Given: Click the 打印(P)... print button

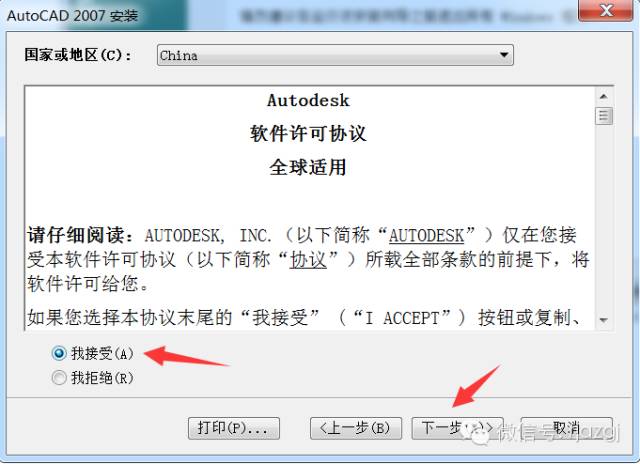Looking at the screenshot, I should click(x=234, y=428).
